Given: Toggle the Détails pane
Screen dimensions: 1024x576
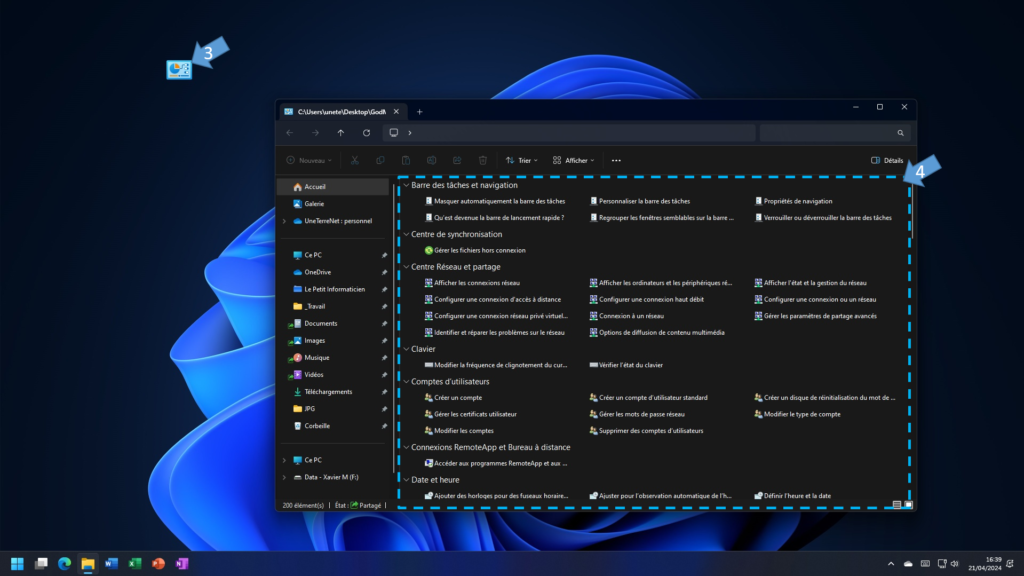Looking at the screenshot, I should point(885,160).
